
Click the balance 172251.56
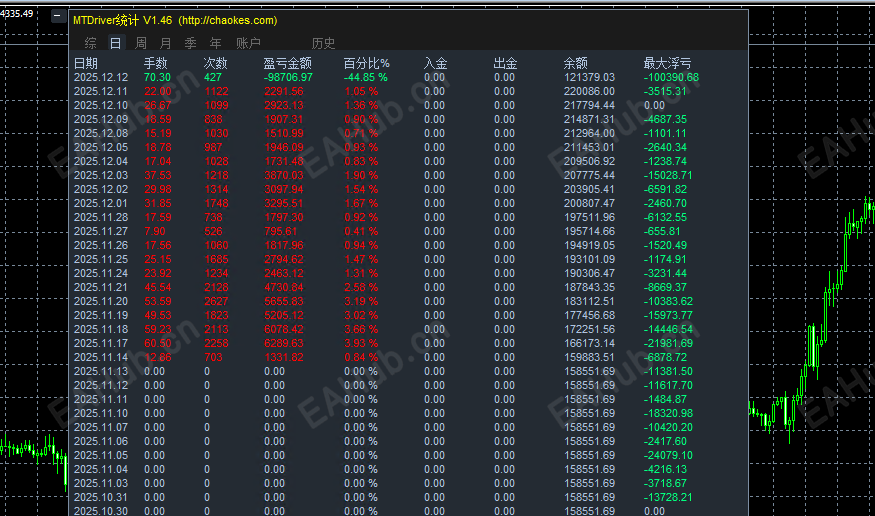[x=589, y=329]
